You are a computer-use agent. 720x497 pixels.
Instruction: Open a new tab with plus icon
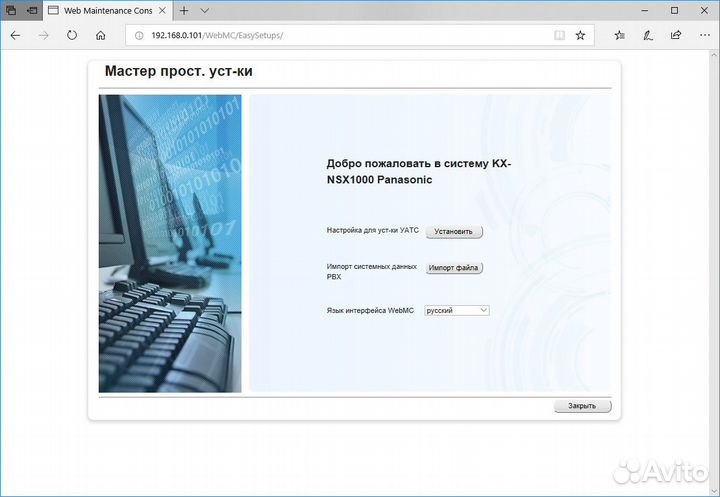pos(184,11)
